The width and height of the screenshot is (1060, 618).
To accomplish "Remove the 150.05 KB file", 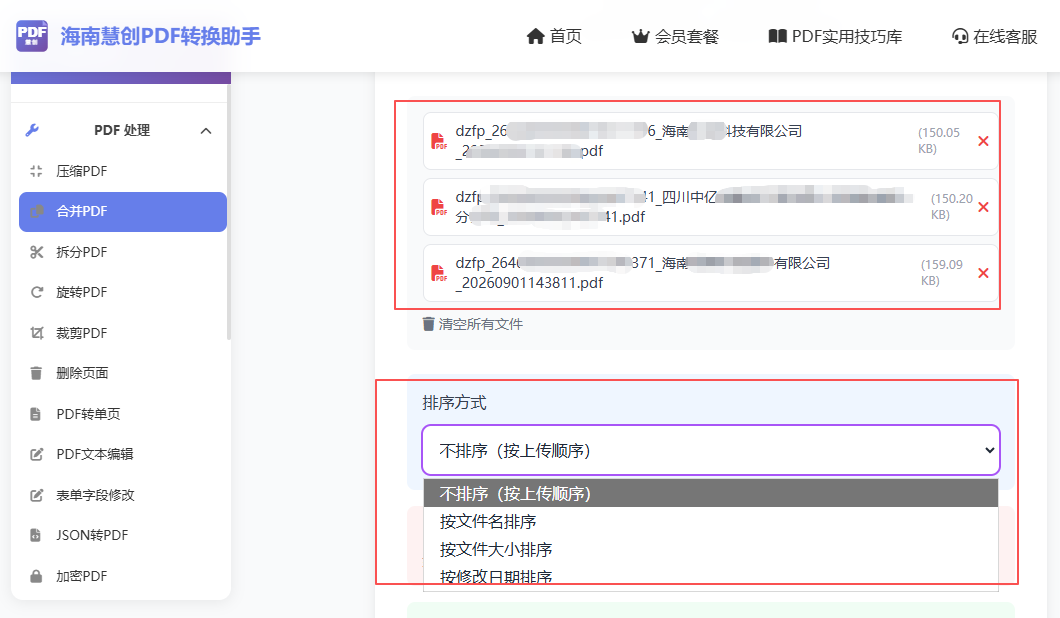I will [x=984, y=141].
